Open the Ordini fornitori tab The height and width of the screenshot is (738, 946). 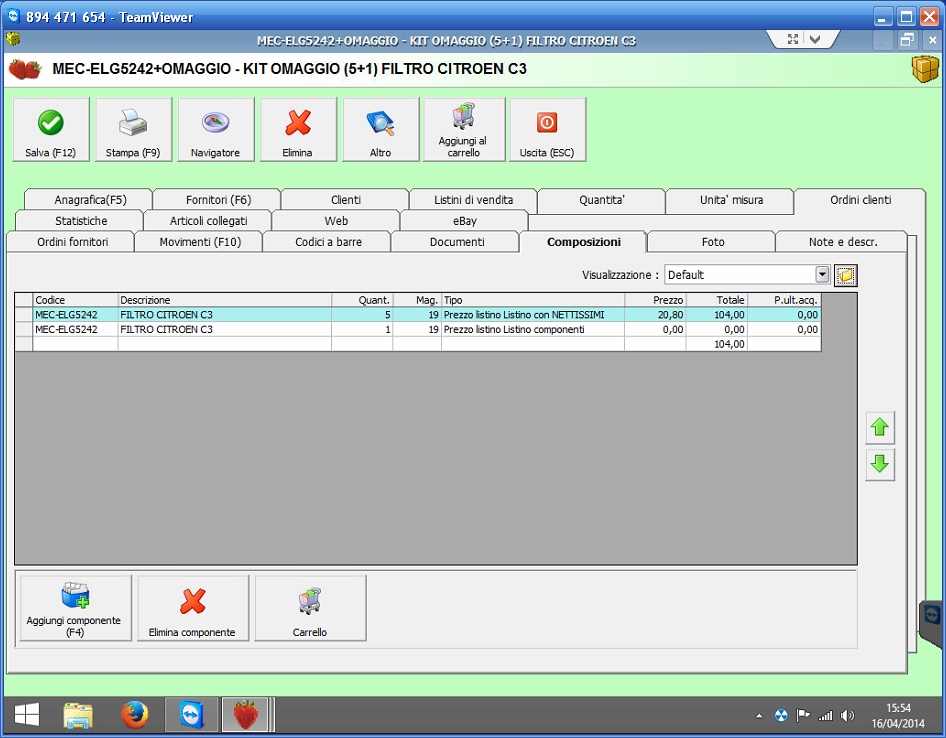pos(72,242)
